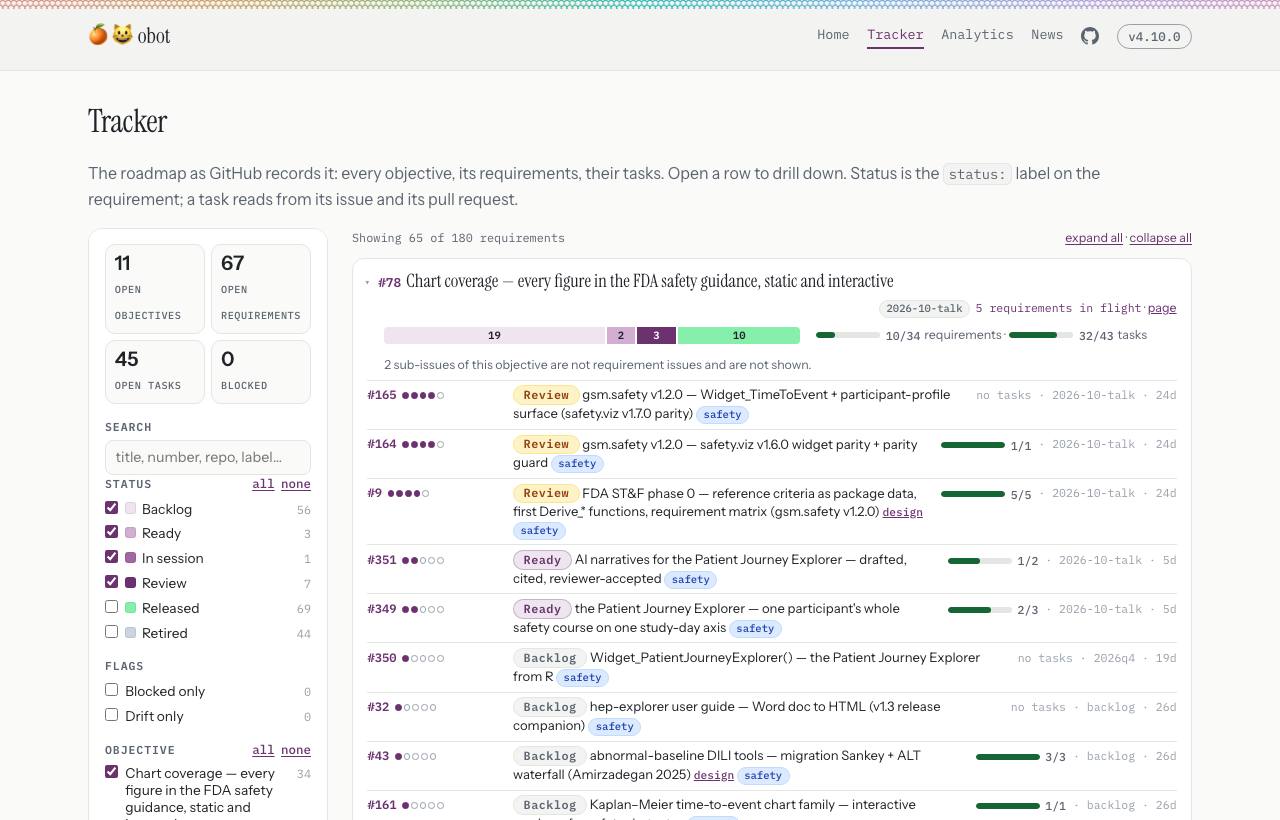Click the Backlog segment of progress bar
Image resolution: width=1280 pixels, height=820 pixels.
pyautogui.click(x=494, y=336)
